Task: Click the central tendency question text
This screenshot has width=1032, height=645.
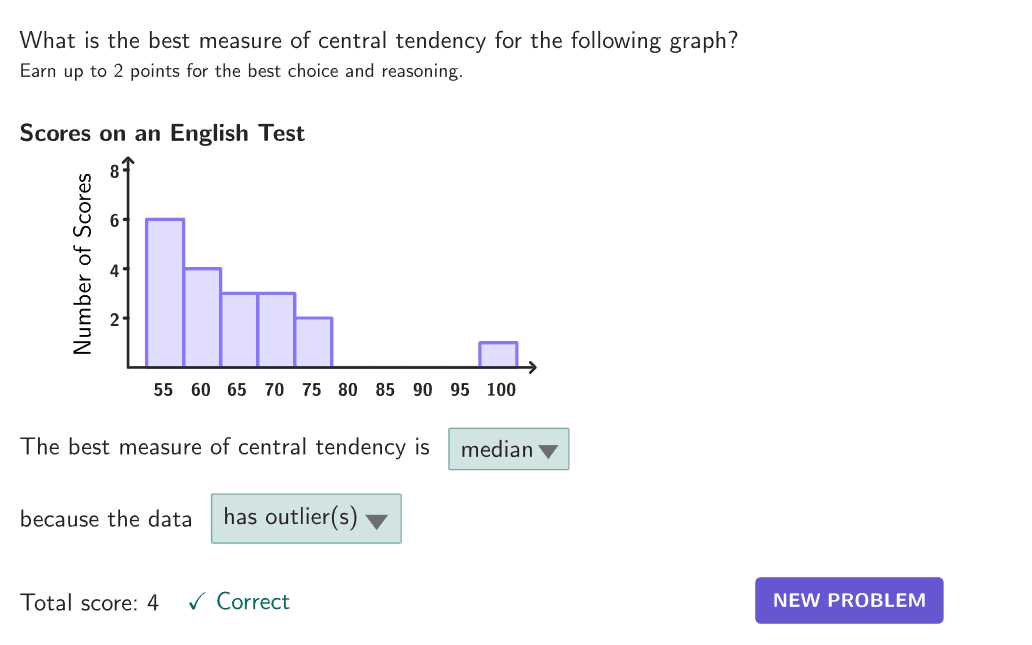Action: 379,41
